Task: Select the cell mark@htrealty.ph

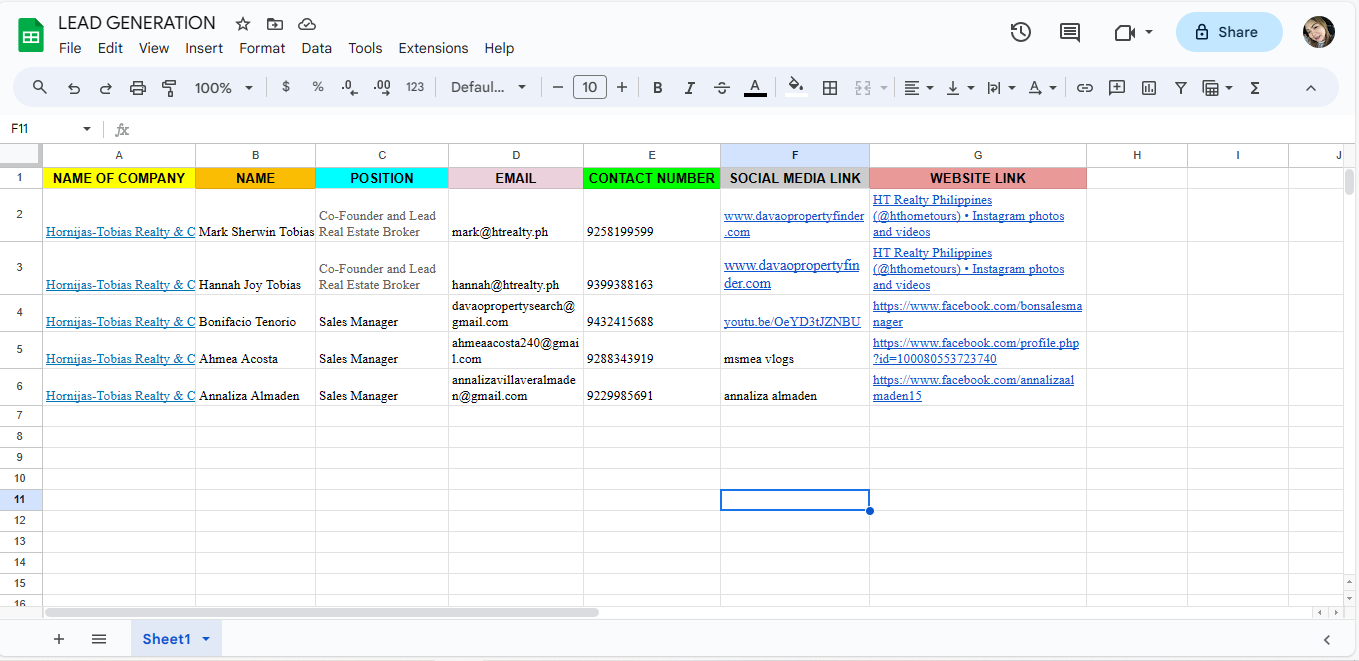Action: pyautogui.click(x=516, y=215)
